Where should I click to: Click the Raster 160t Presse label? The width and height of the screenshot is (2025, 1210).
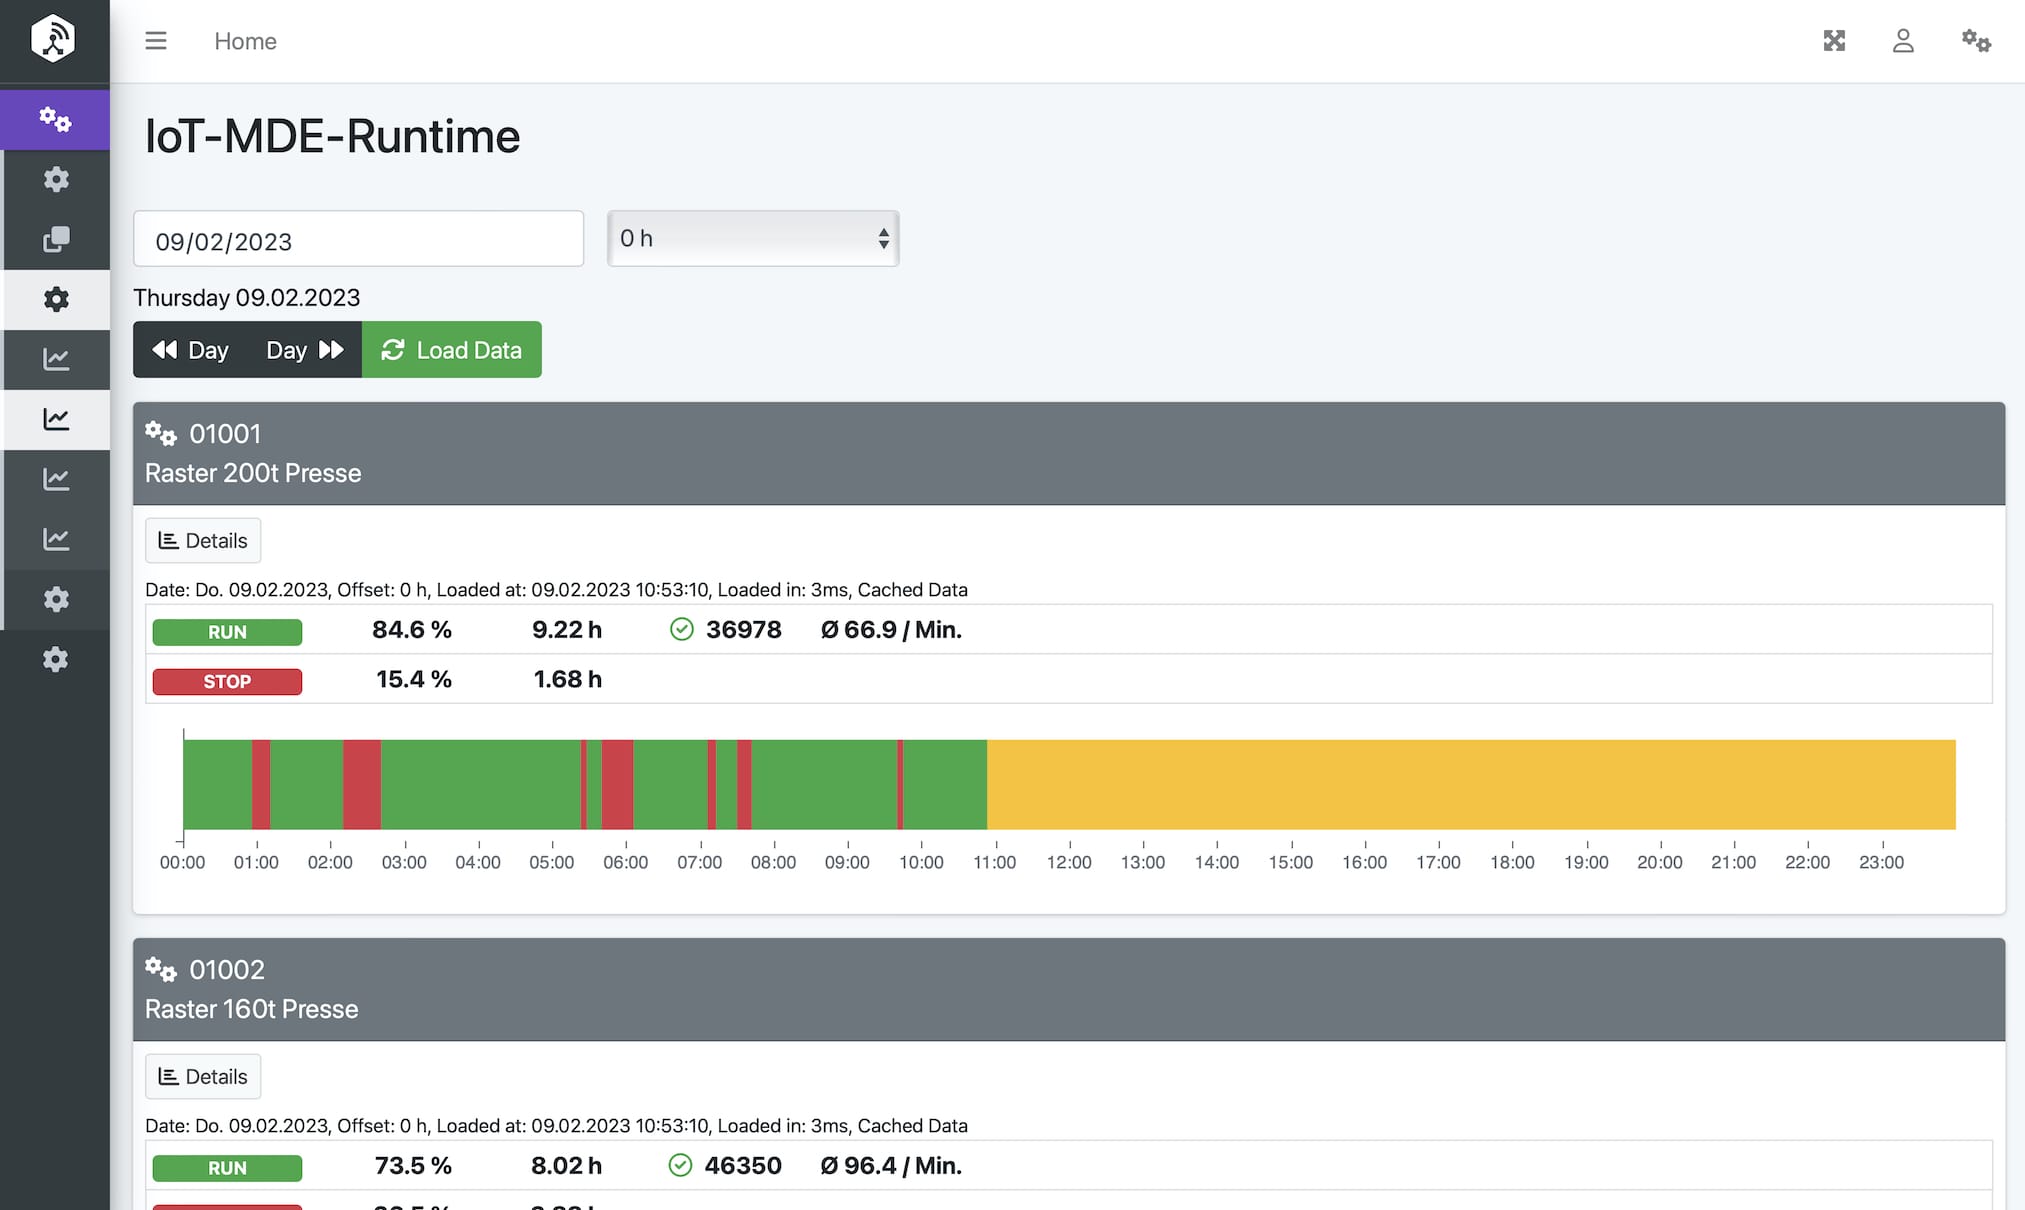click(x=251, y=1009)
